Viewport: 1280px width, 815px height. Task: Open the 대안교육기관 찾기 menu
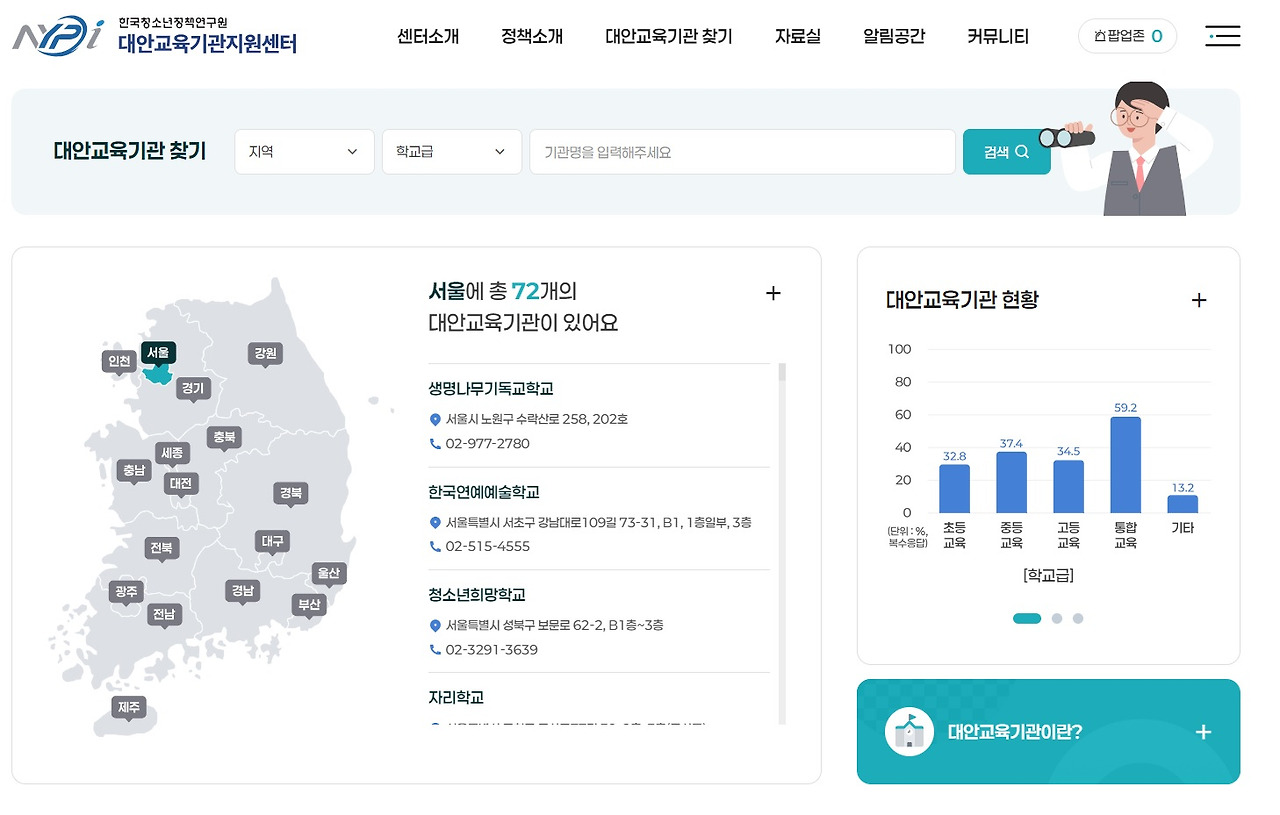point(669,37)
